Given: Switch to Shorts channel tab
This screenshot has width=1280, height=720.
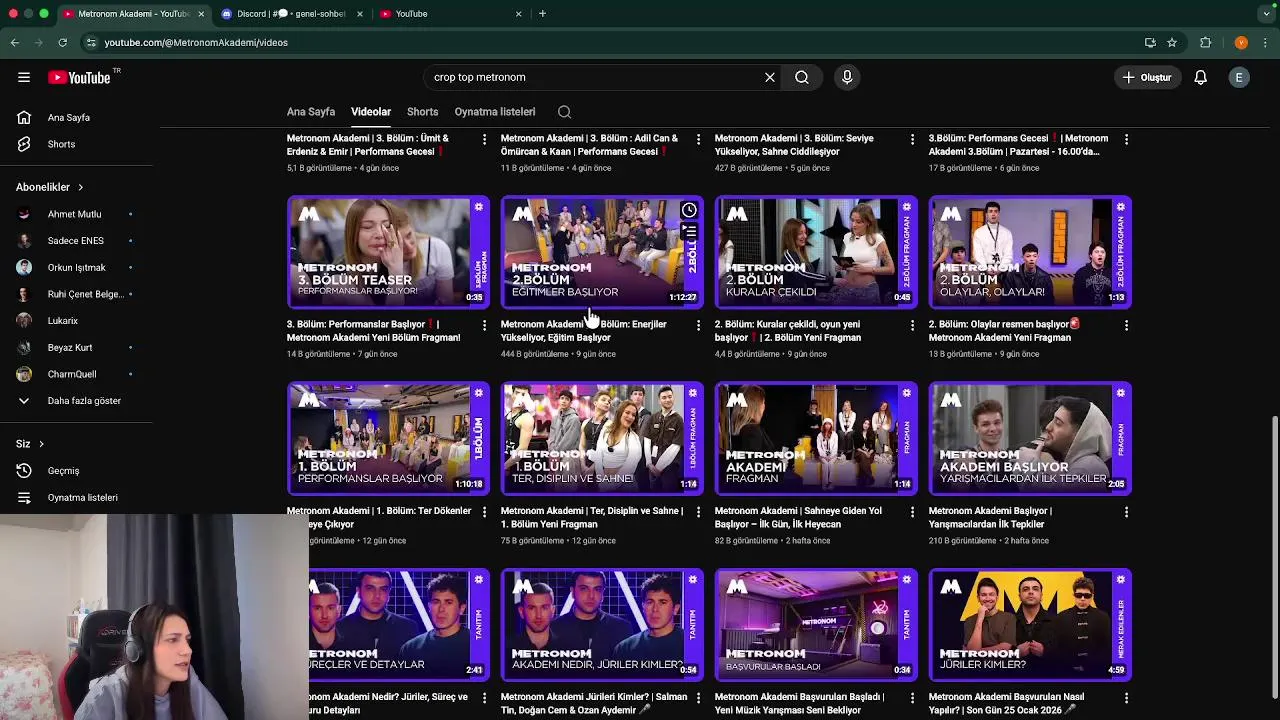Looking at the screenshot, I should pos(422,112).
